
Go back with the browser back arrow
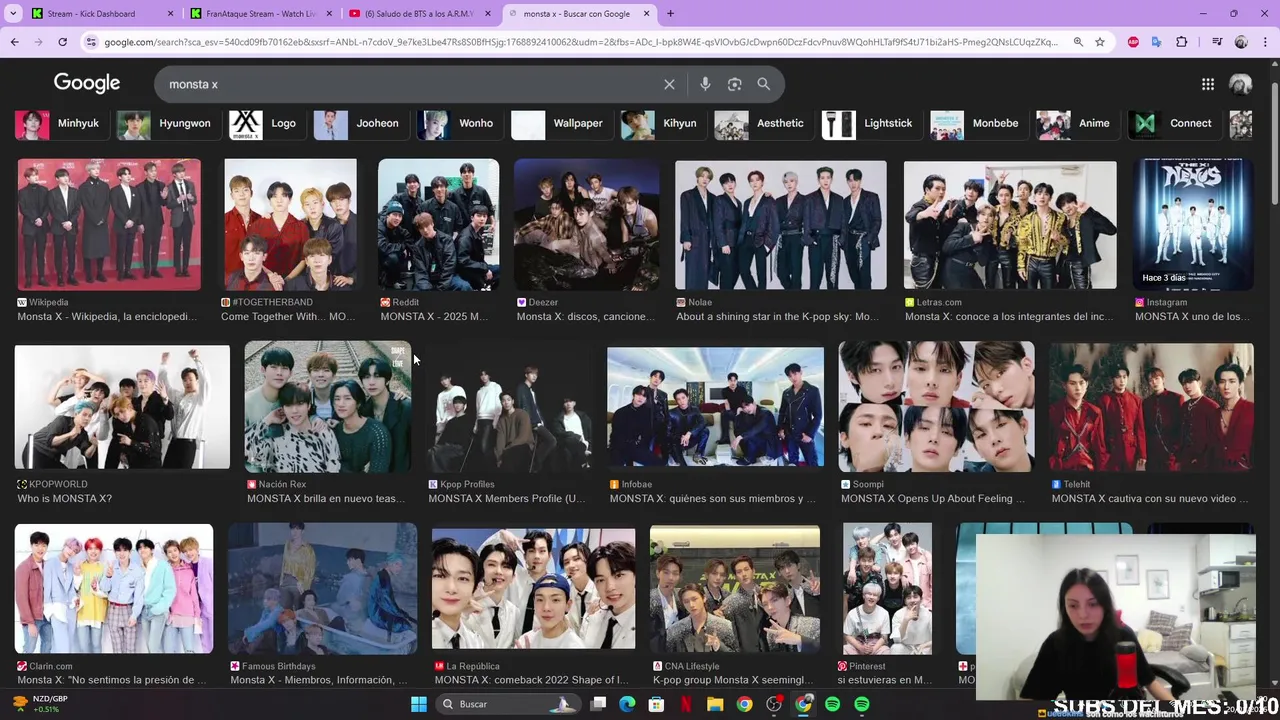(14, 42)
